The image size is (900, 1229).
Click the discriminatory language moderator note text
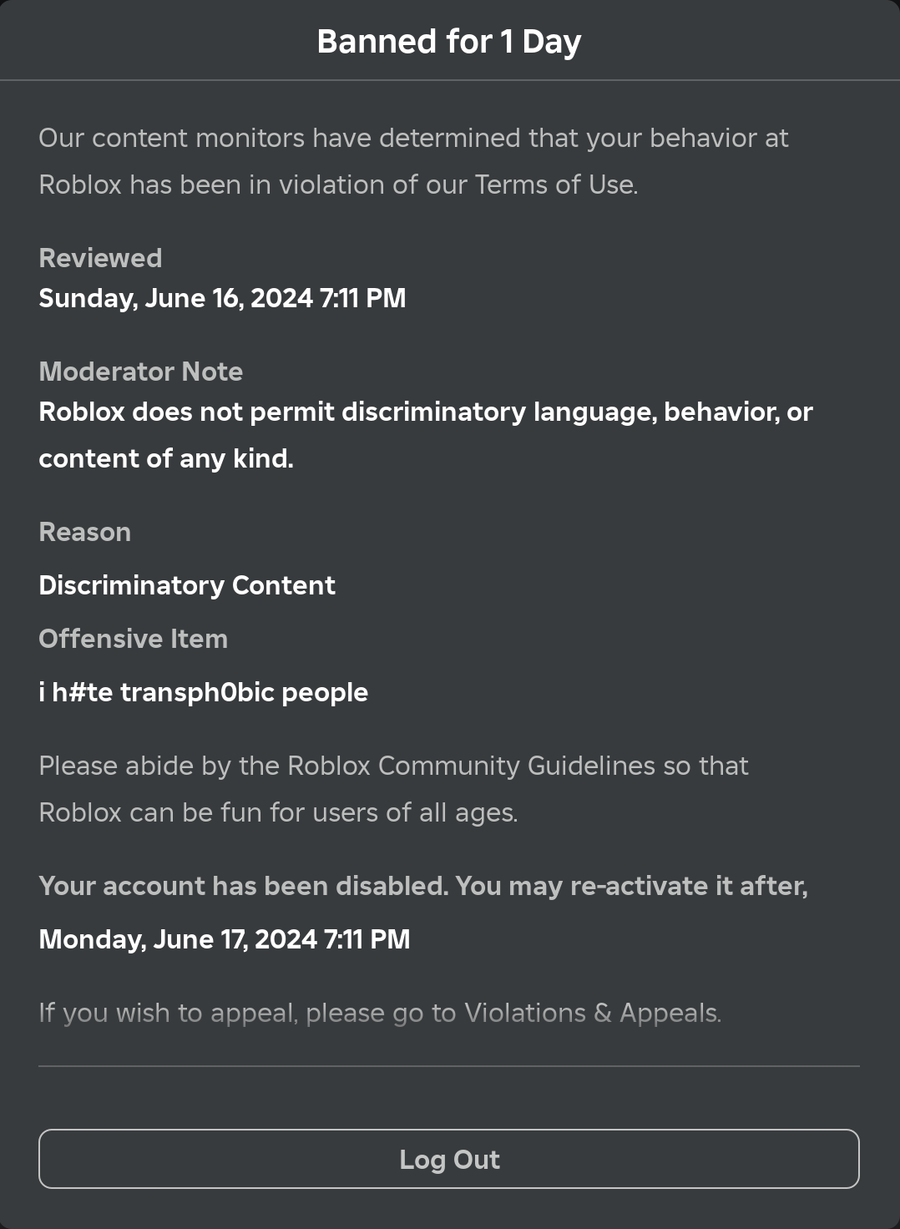pyautogui.click(x=425, y=435)
